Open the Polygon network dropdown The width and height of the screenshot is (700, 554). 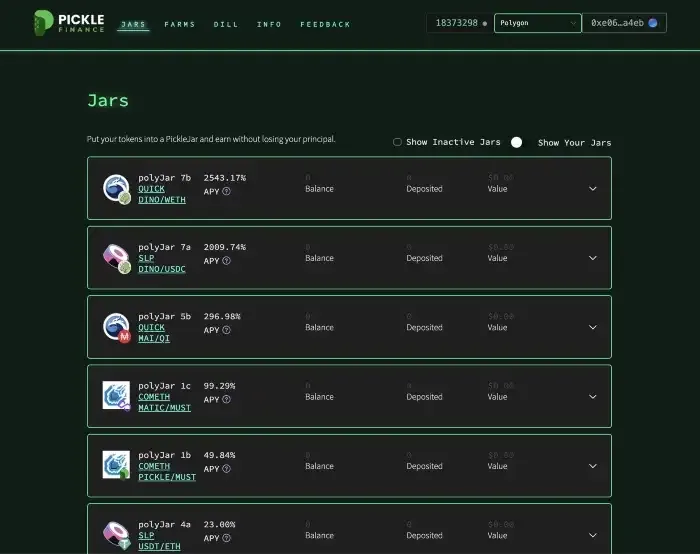[538, 23]
